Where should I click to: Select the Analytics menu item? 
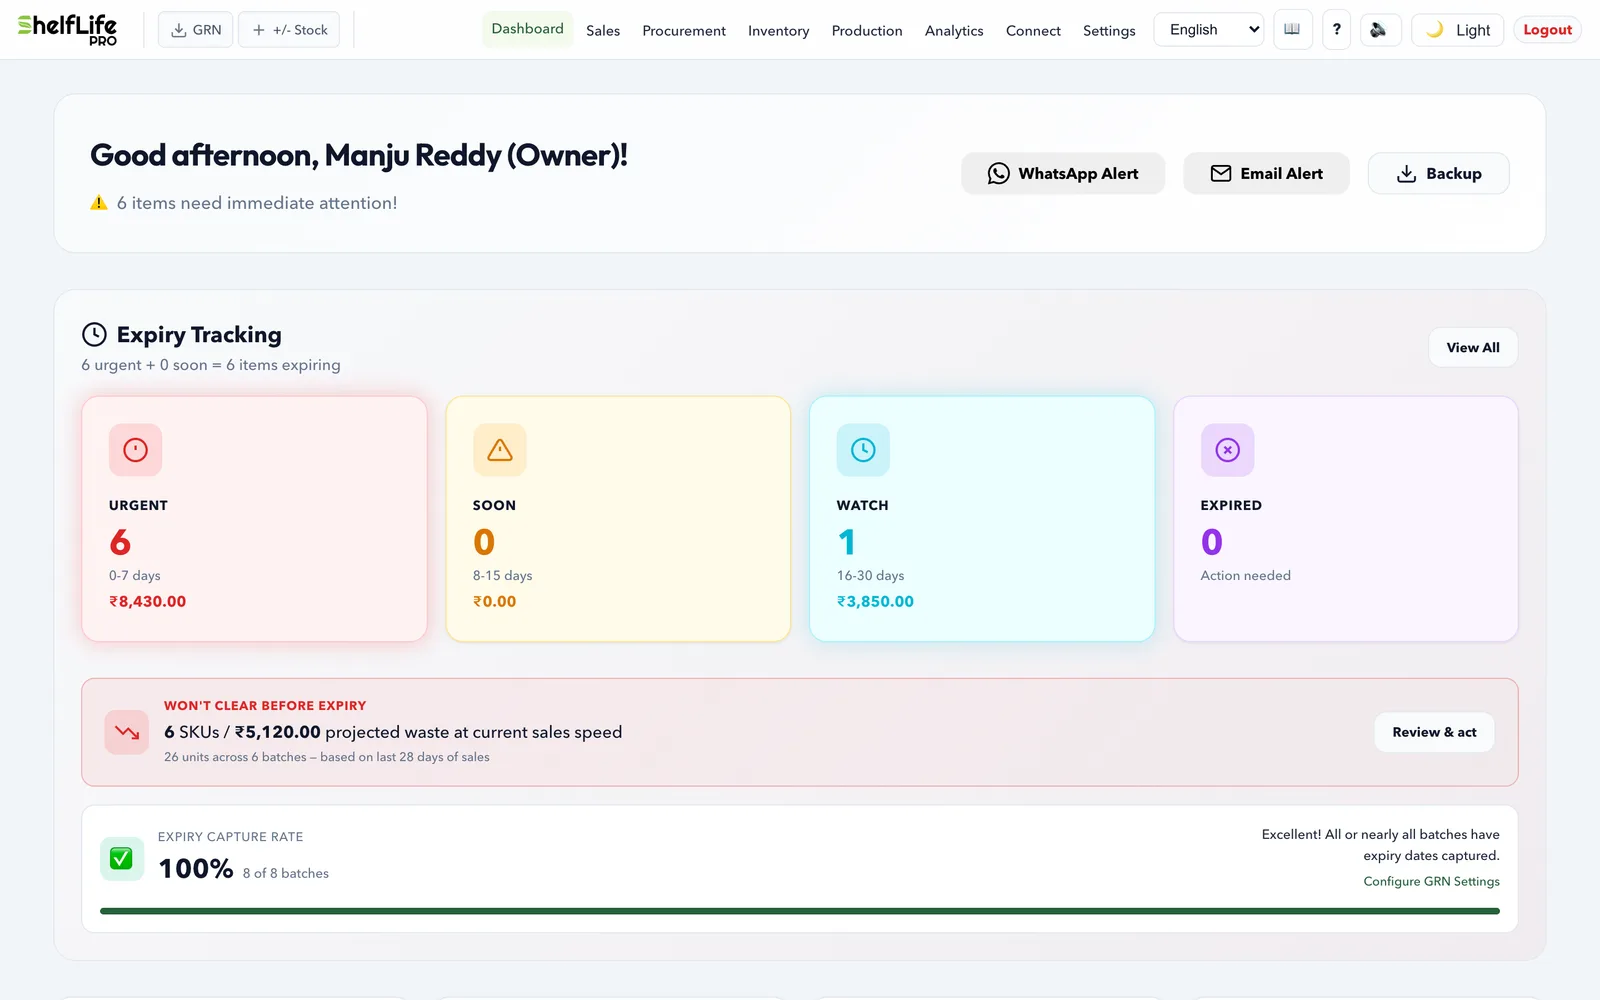[x=954, y=31]
